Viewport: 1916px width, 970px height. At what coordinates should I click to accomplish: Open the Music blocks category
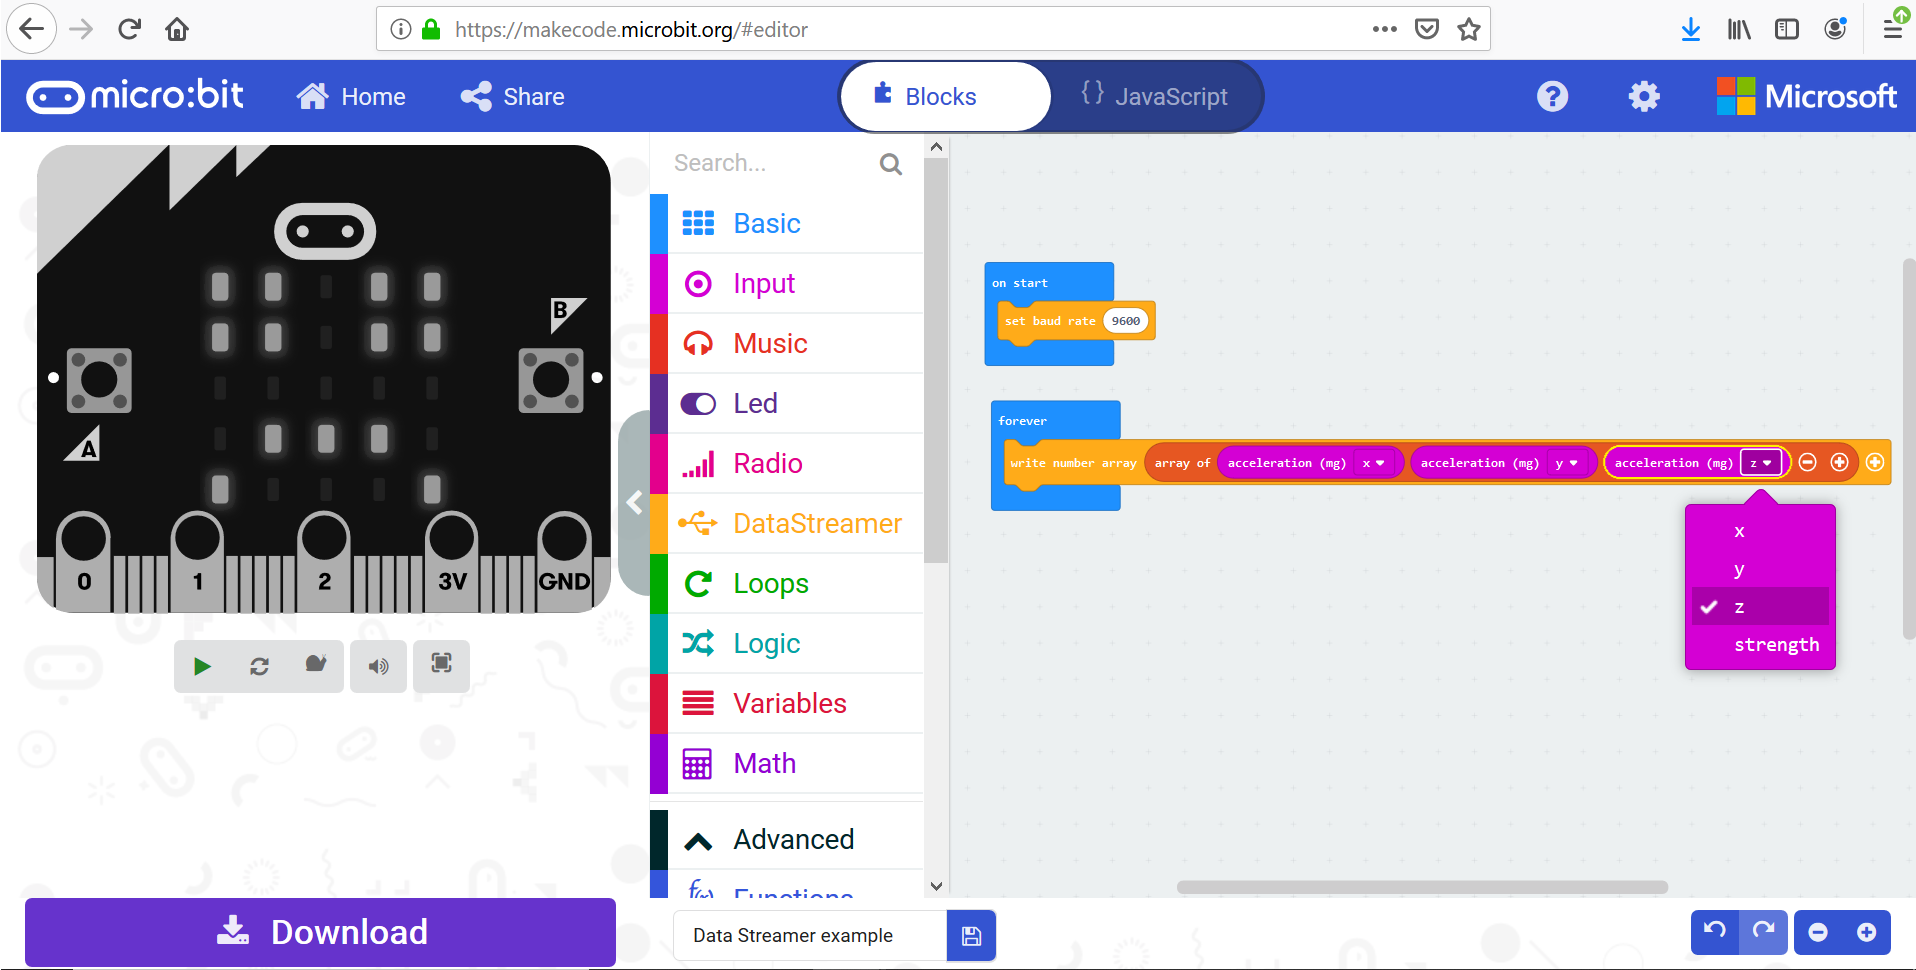[x=770, y=343]
